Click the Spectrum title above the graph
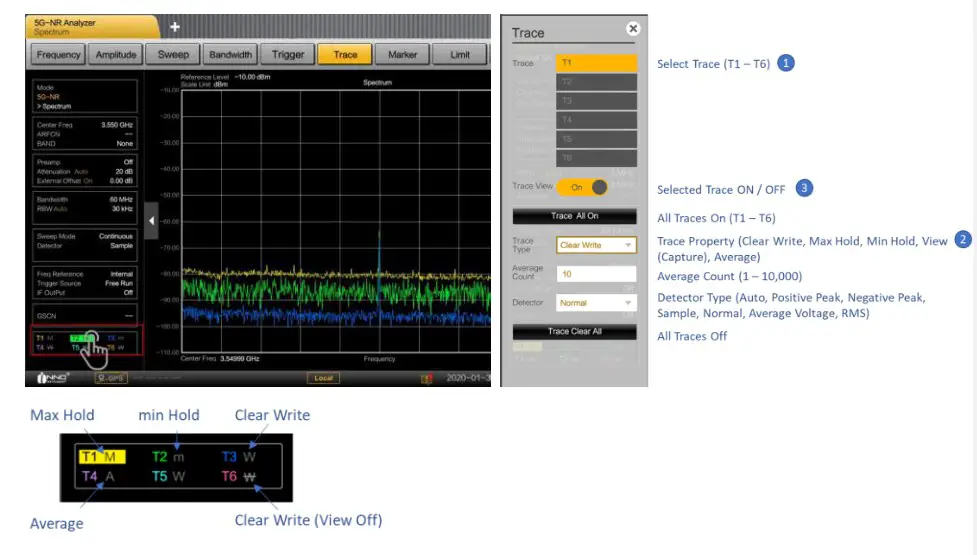 click(x=378, y=82)
